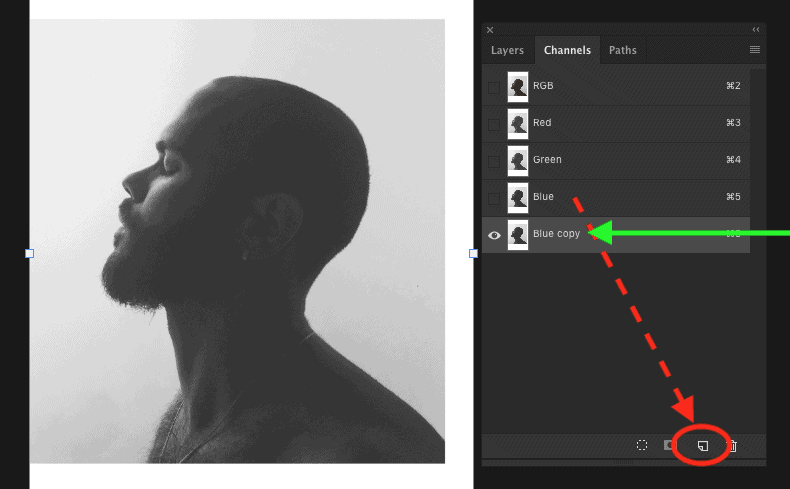Switch to the Layers tab

(507, 50)
